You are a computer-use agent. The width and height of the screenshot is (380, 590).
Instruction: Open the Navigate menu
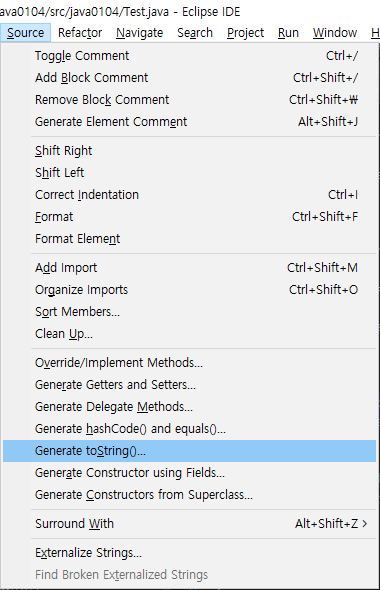[140, 33]
